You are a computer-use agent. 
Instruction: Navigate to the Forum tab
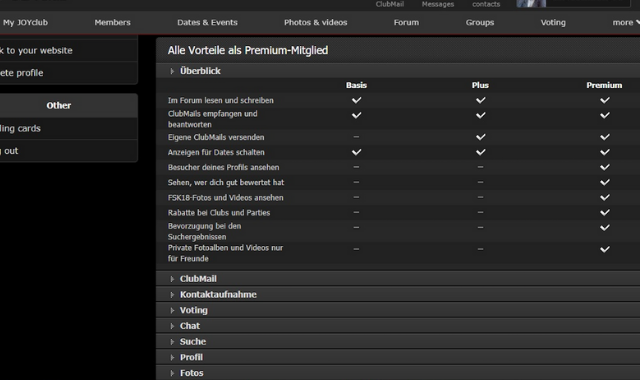(406, 22)
